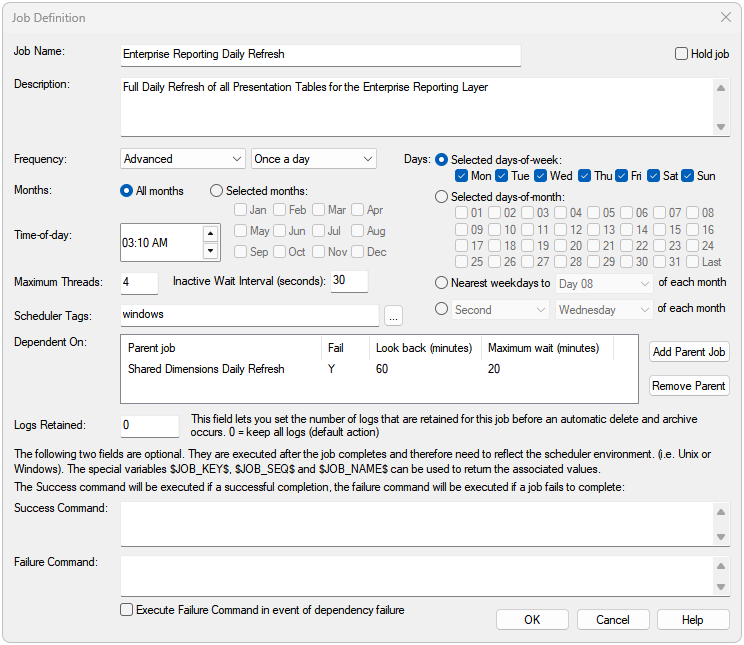Select the Nearest weekdays to radio button

tap(442, 283)
